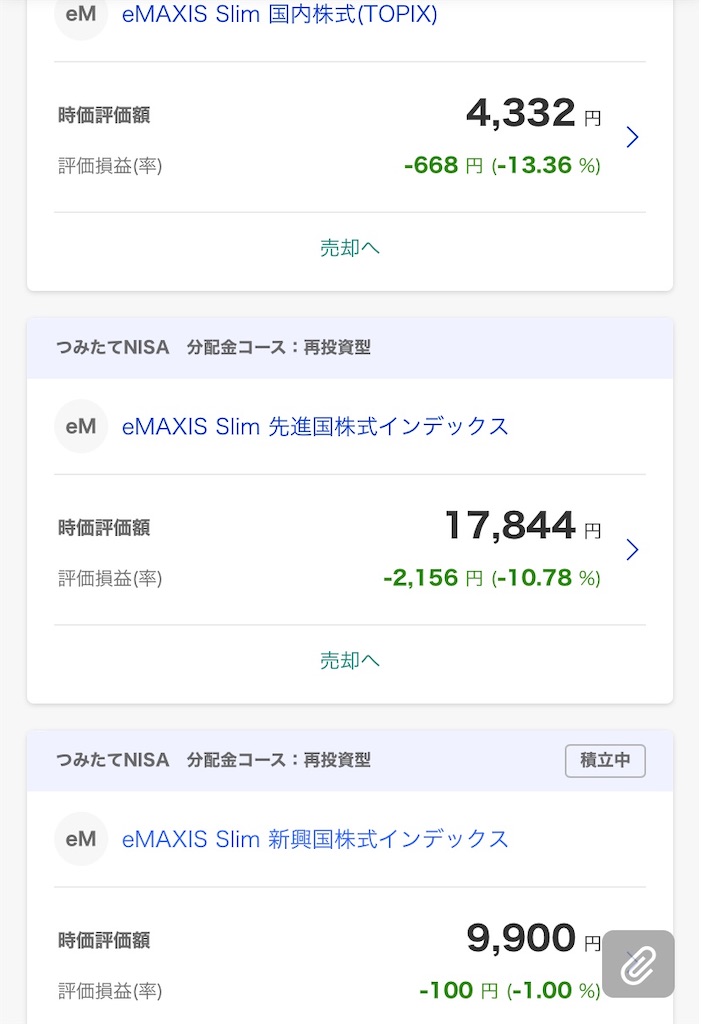Select the 17,844 円 valuation amount
The image size is (701, 1024).
523,526
